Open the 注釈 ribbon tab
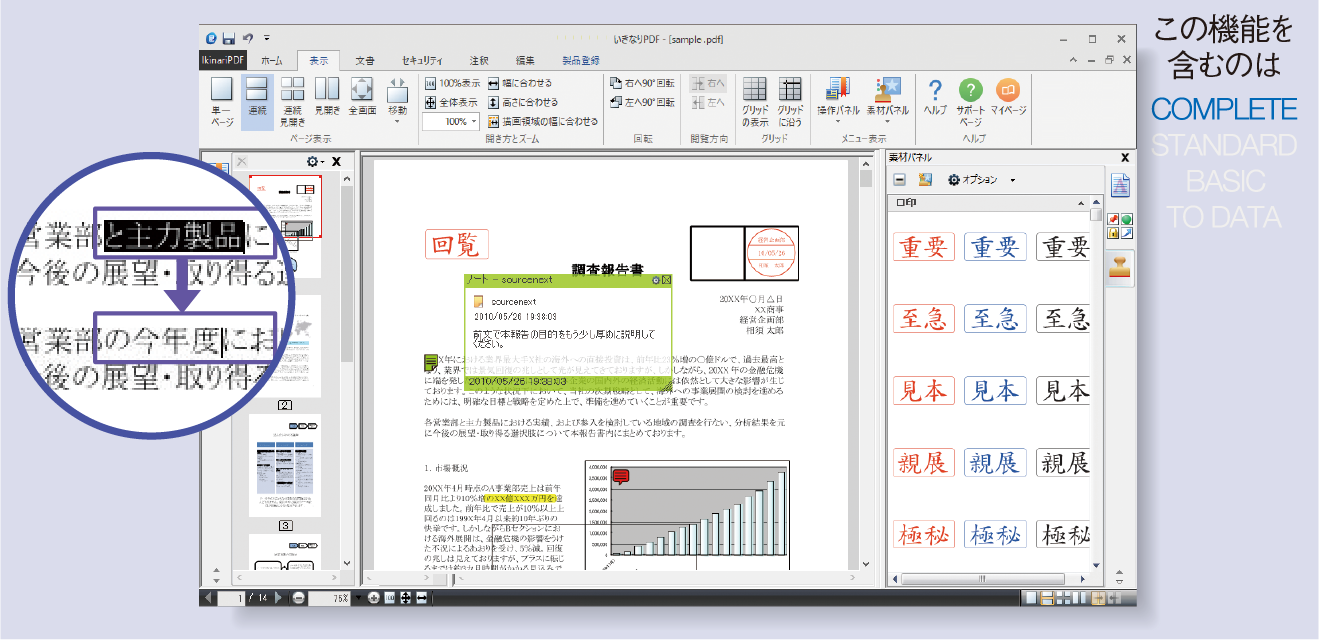 coord(479,60)
